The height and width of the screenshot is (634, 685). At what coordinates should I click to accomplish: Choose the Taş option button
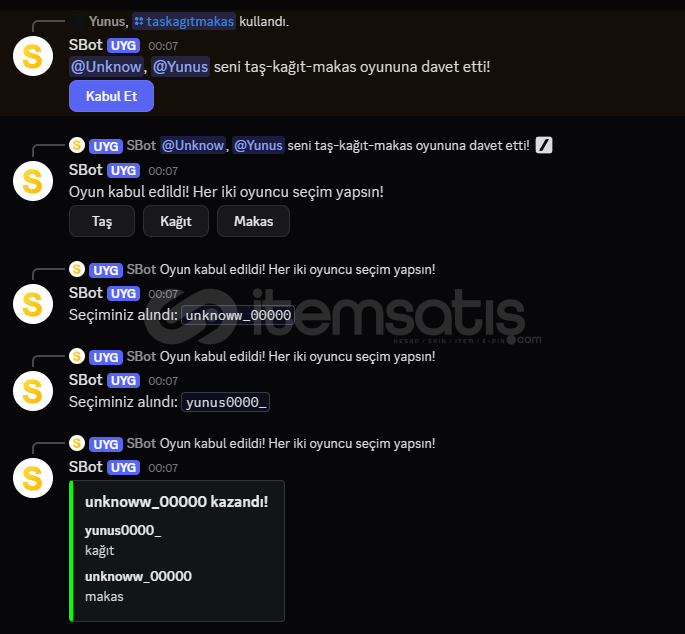(x=102, y=221)
